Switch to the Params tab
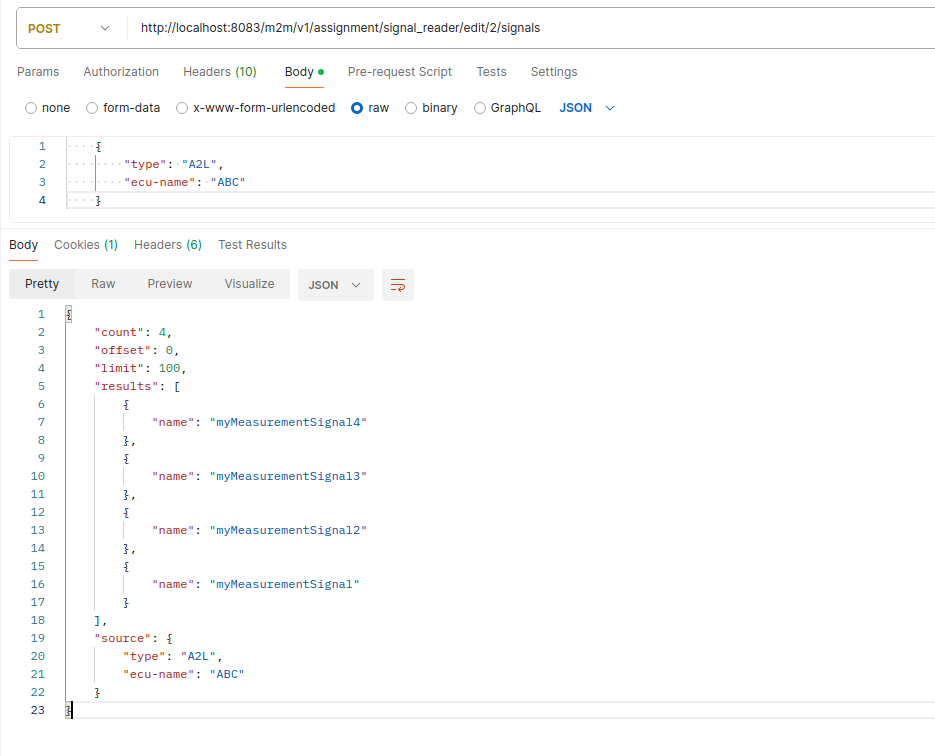 pos(38,72)
